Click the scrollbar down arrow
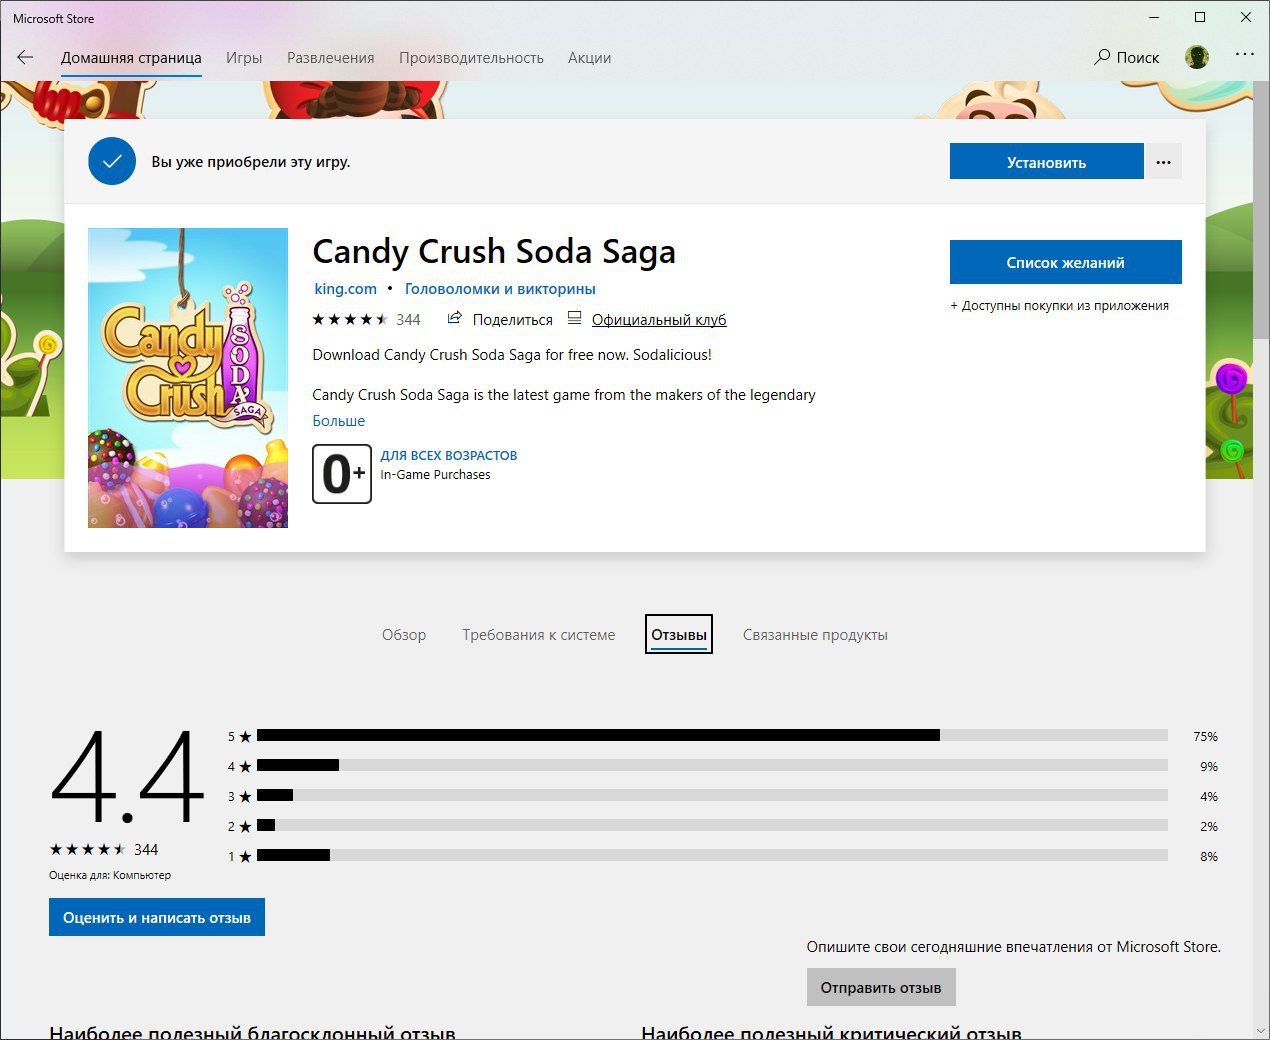 point(1261,1030)
